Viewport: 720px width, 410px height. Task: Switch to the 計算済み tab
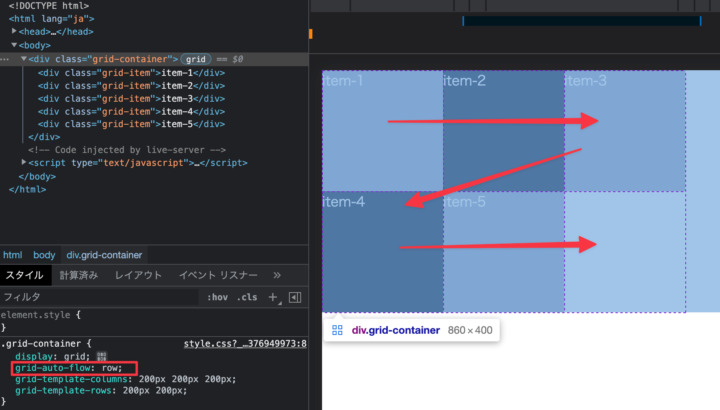[x=79, y=275]
